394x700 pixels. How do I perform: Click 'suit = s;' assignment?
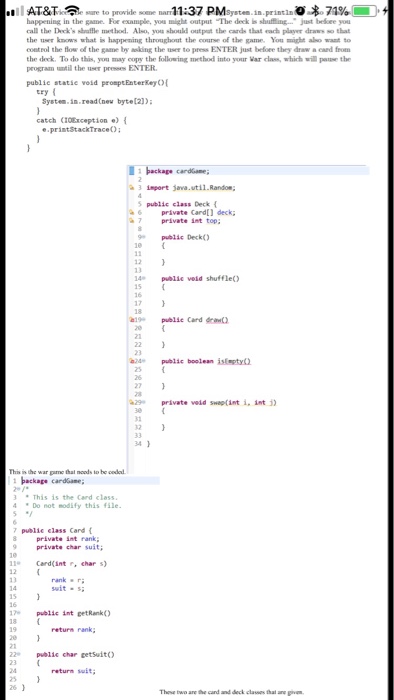[x=68, y=588]
